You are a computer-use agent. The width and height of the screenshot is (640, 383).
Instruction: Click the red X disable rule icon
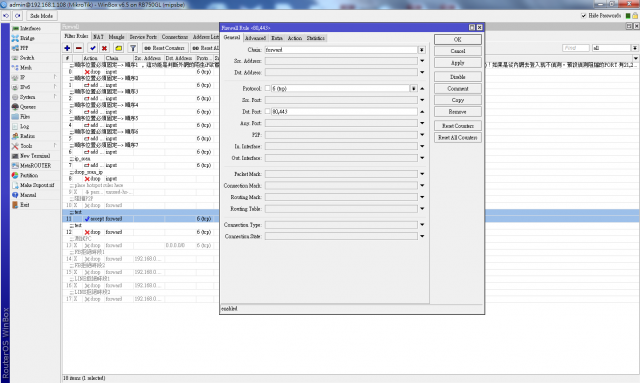(104, 48)
